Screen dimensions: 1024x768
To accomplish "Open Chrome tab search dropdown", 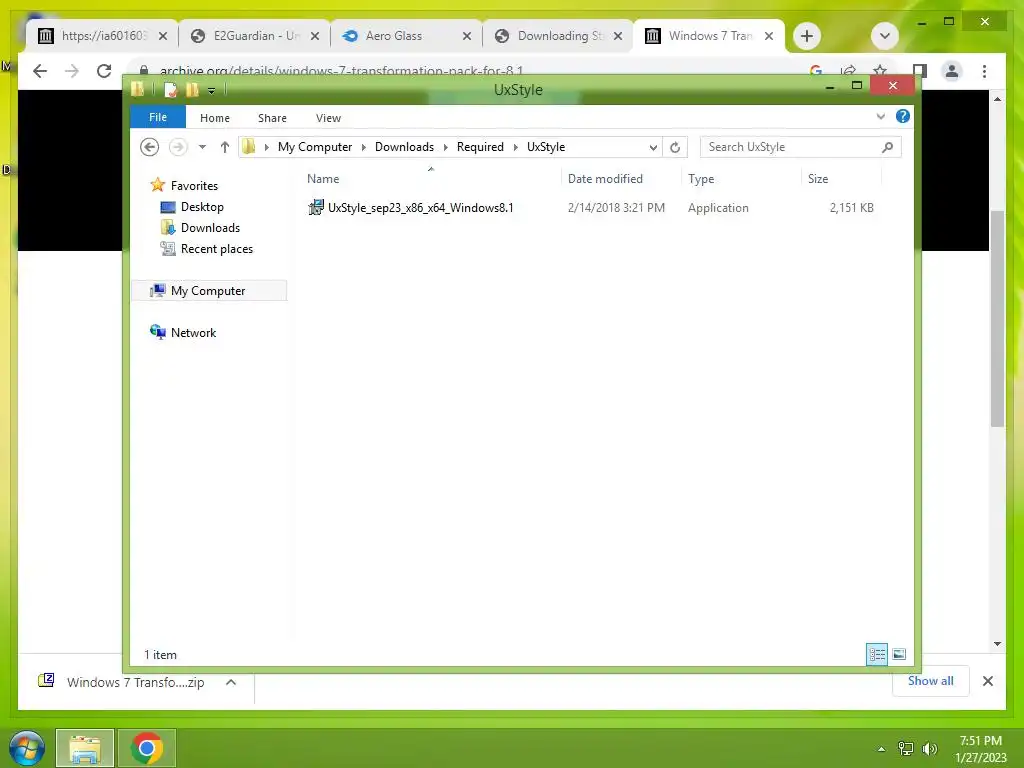I will [x=884, y=36].
